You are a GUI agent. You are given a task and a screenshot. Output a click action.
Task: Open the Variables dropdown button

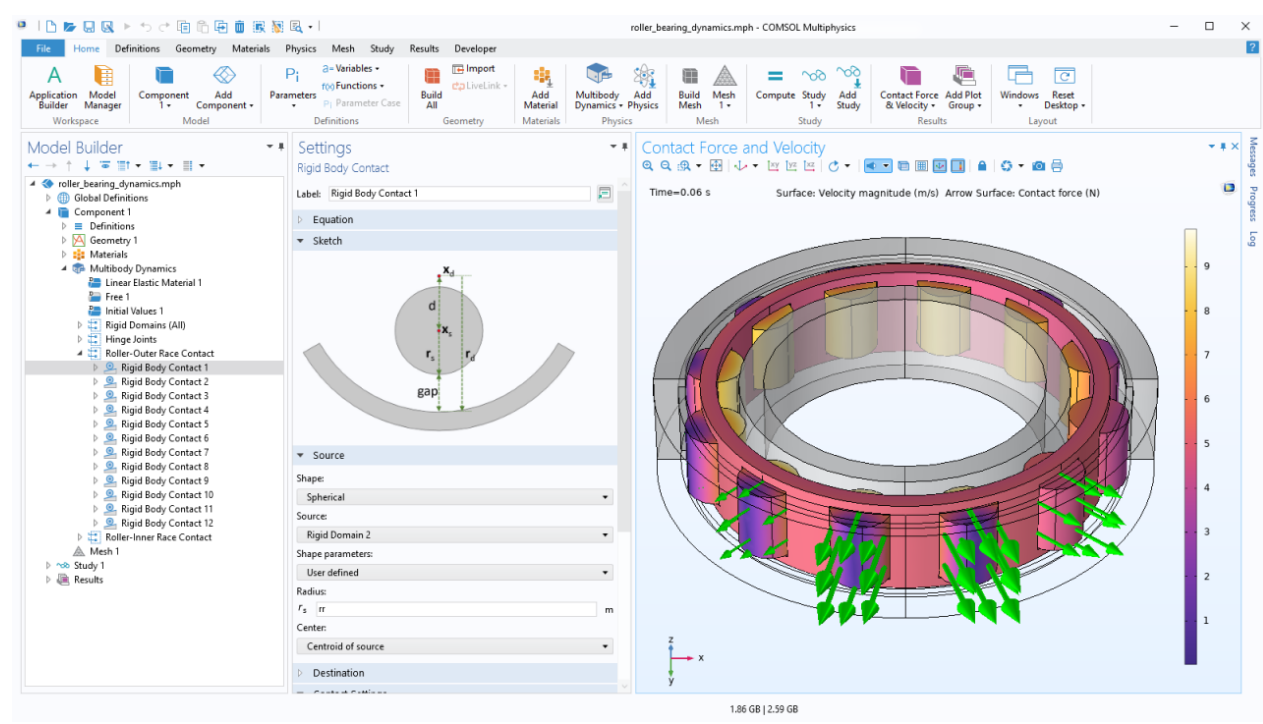point(351,68)
